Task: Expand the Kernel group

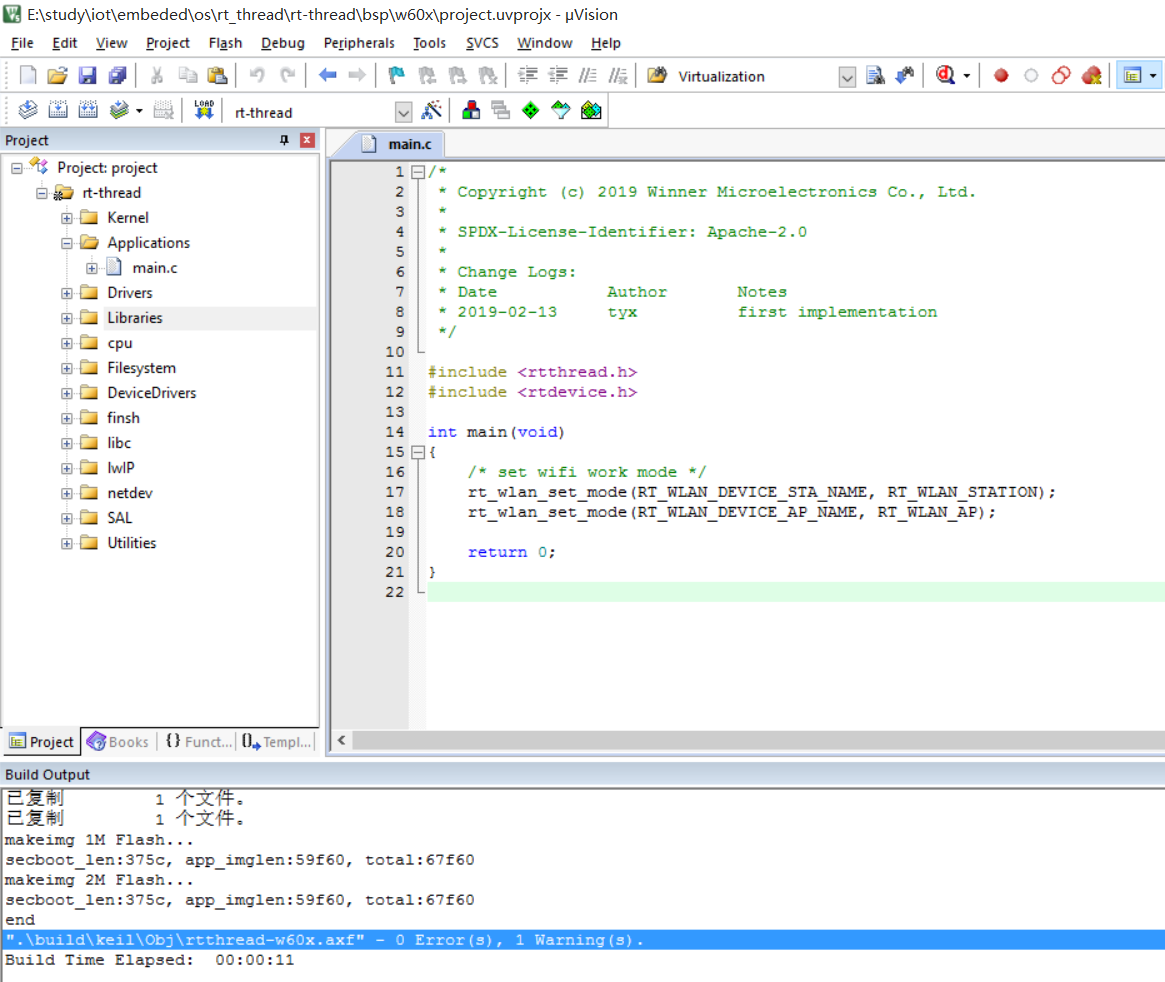Action: (x=67, y=218)
